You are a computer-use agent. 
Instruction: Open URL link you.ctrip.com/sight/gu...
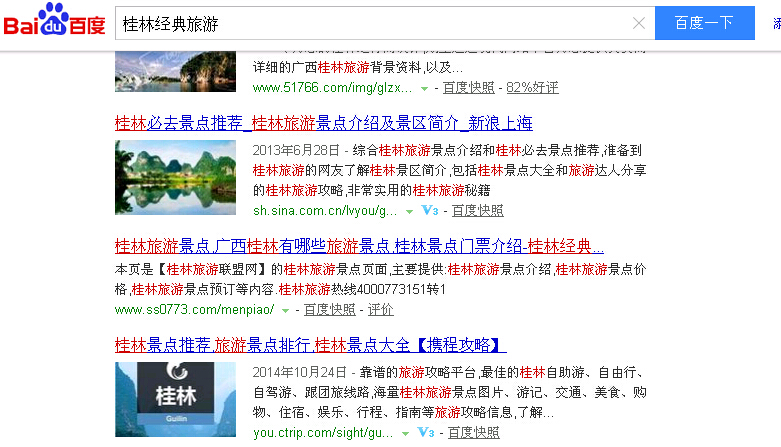(x=323, y=433)
